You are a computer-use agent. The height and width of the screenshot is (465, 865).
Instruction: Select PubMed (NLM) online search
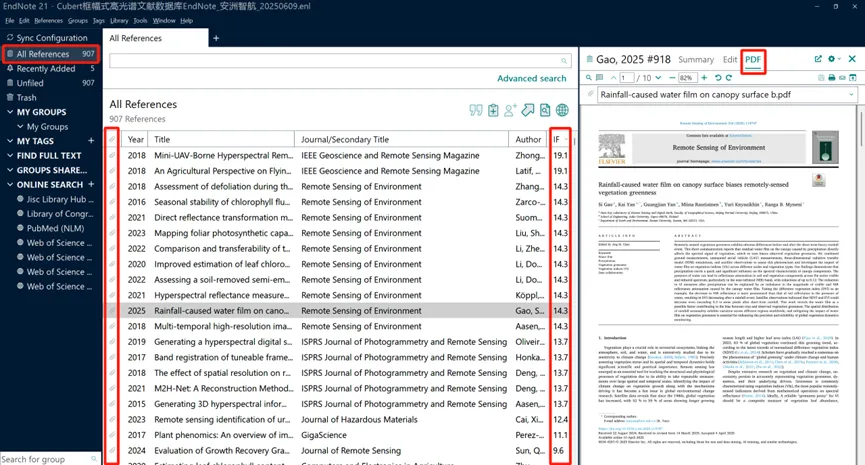[x=55, y=228]
